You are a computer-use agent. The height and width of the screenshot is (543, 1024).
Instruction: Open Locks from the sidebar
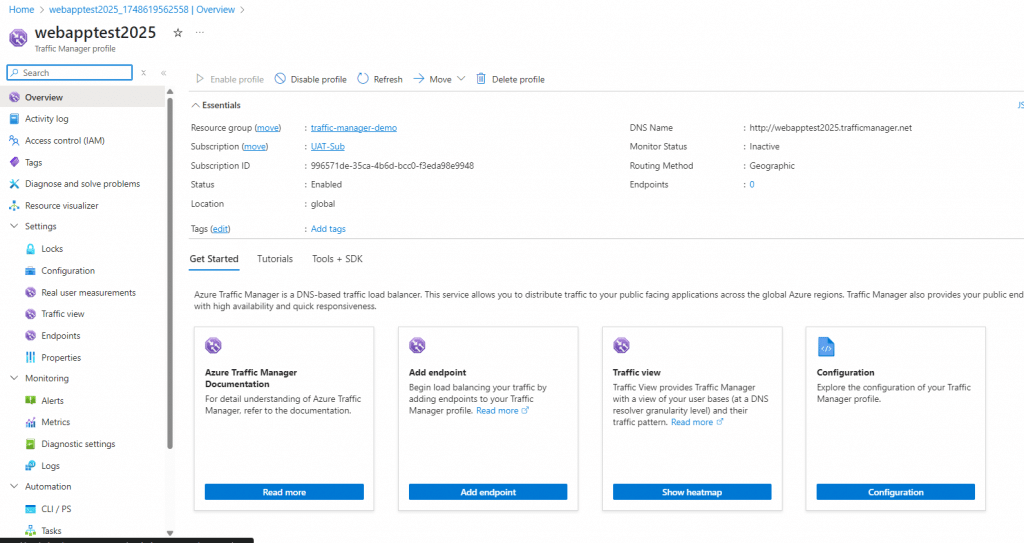point(51,249)
